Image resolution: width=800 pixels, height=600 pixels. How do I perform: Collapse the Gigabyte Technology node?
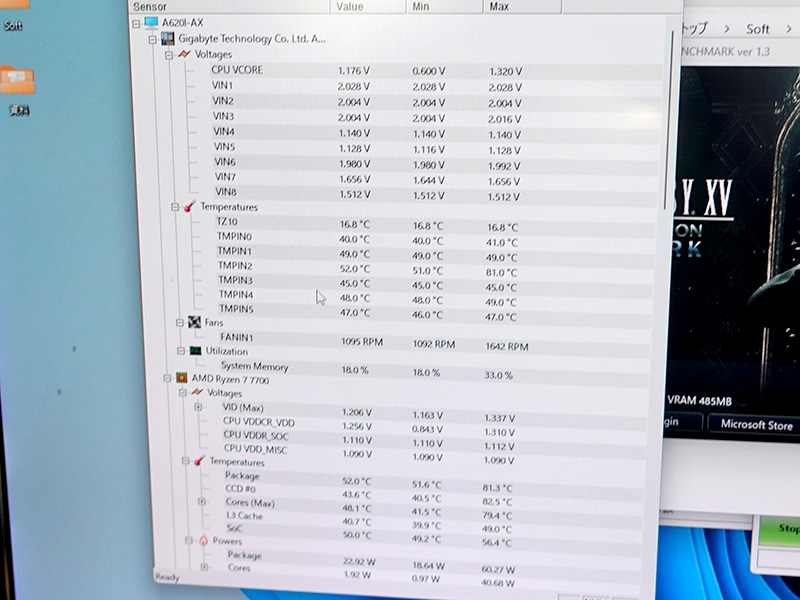point(152,39)
